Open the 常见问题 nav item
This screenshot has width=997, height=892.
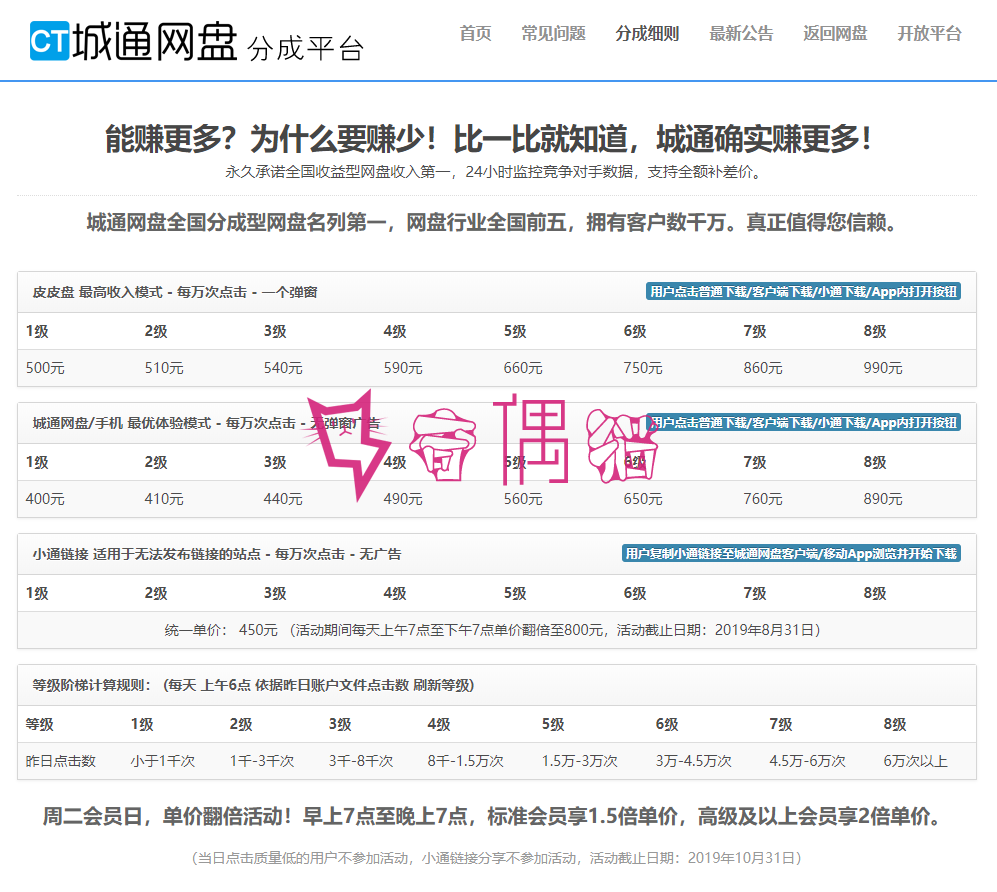point(553,33)
